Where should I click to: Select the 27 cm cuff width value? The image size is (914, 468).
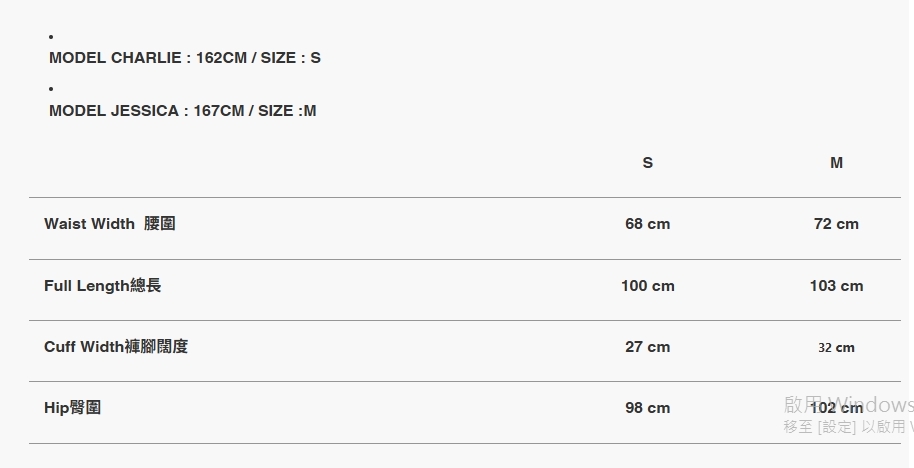point(648,347)
